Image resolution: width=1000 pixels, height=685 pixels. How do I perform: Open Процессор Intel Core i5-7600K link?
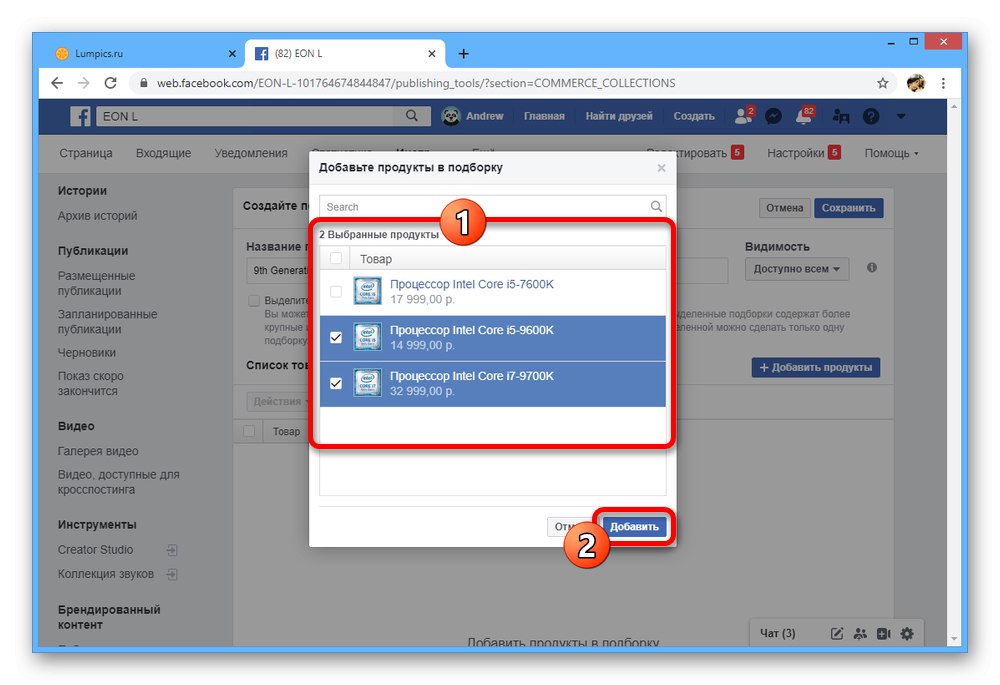[x=471, y=284]
